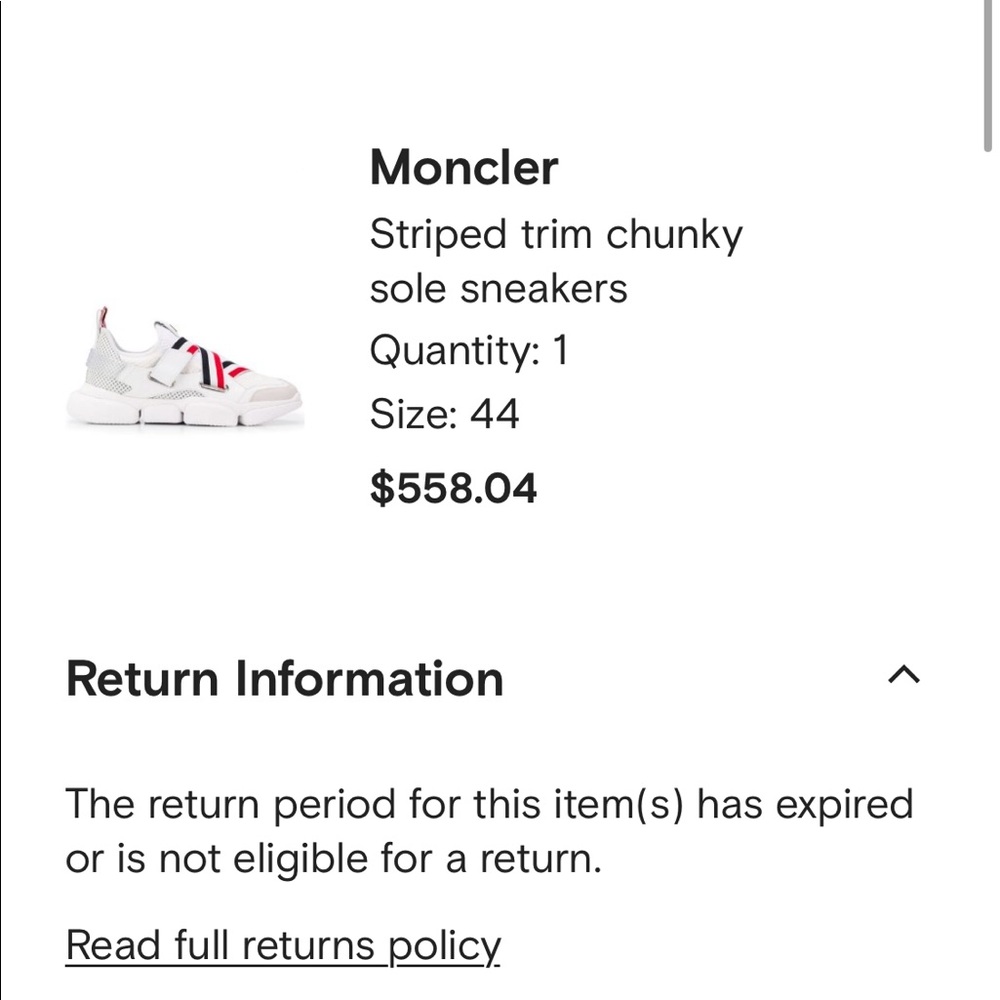Click the item price to view breakdown
The height and width of the screenshot is (1000, 1000).
click(x=453, y=488)
